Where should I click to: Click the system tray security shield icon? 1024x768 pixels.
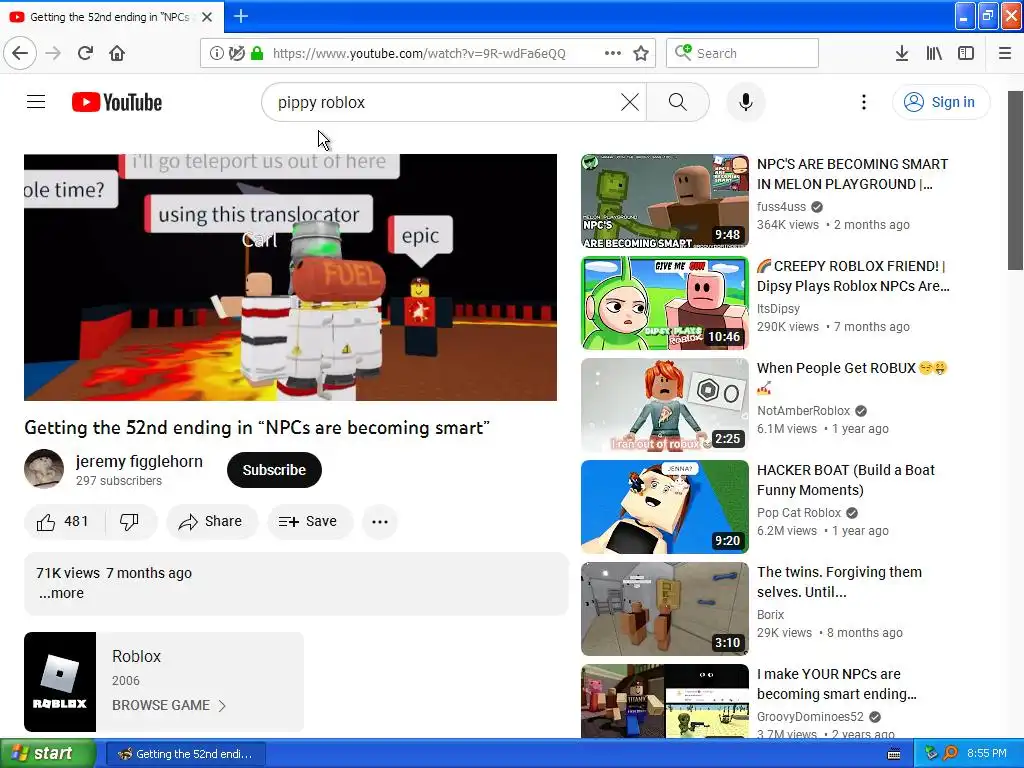click(931, 754)
